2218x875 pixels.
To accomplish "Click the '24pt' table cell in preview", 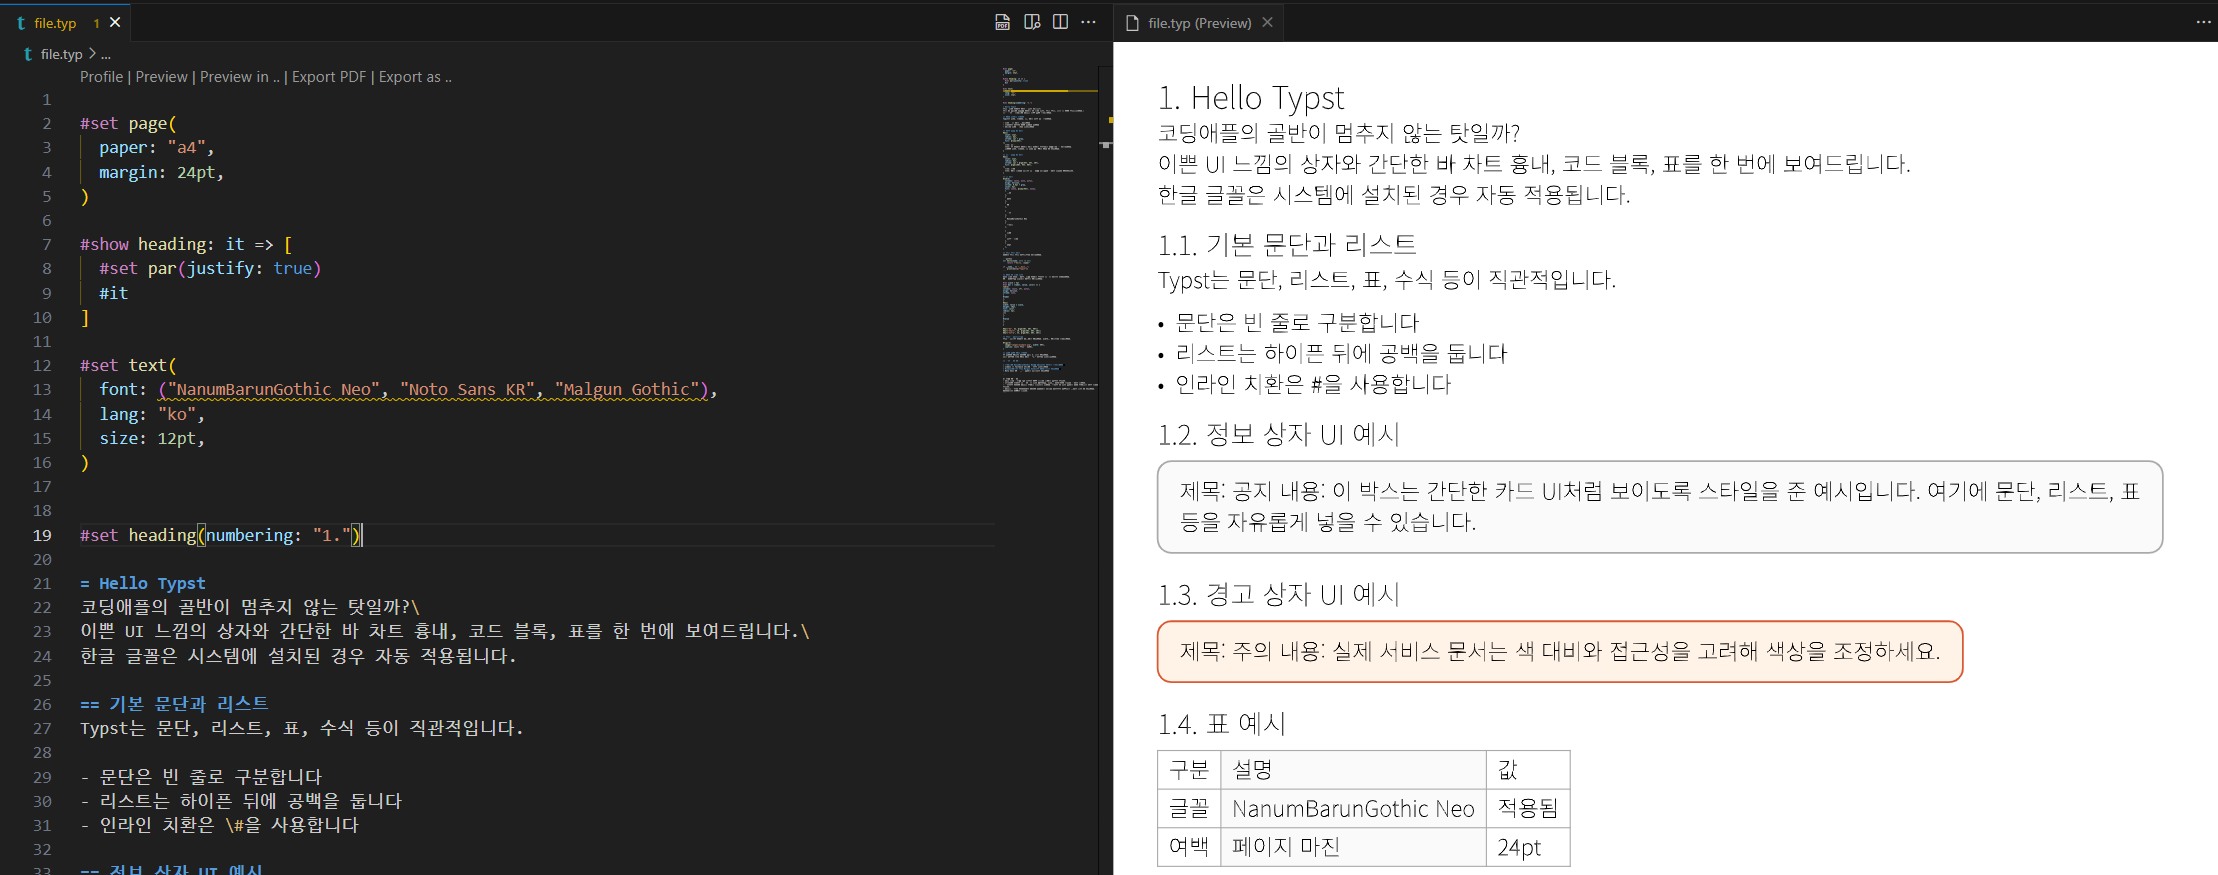I will (1528, 847).
